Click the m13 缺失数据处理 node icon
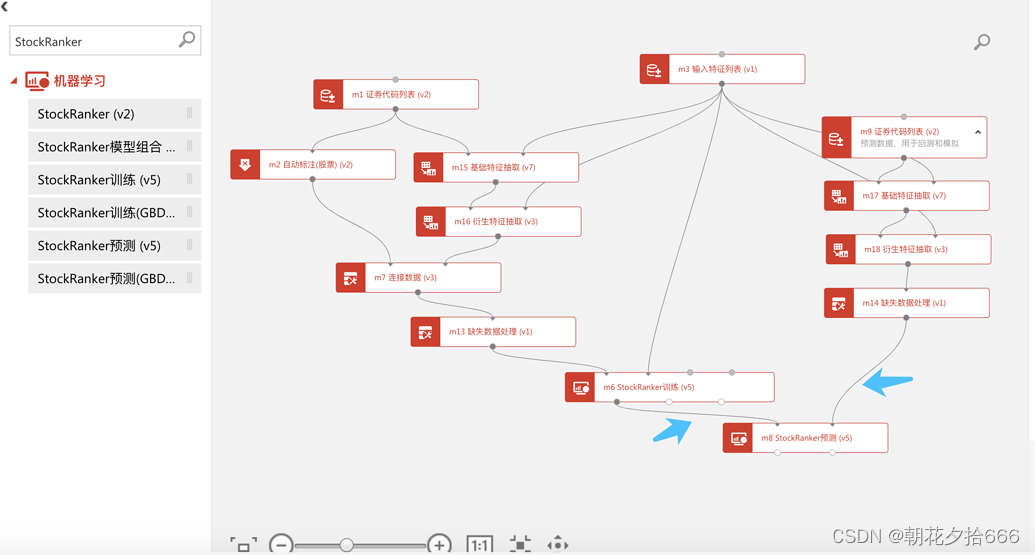This screenshot has width=1035, height=555. point(425,332)
